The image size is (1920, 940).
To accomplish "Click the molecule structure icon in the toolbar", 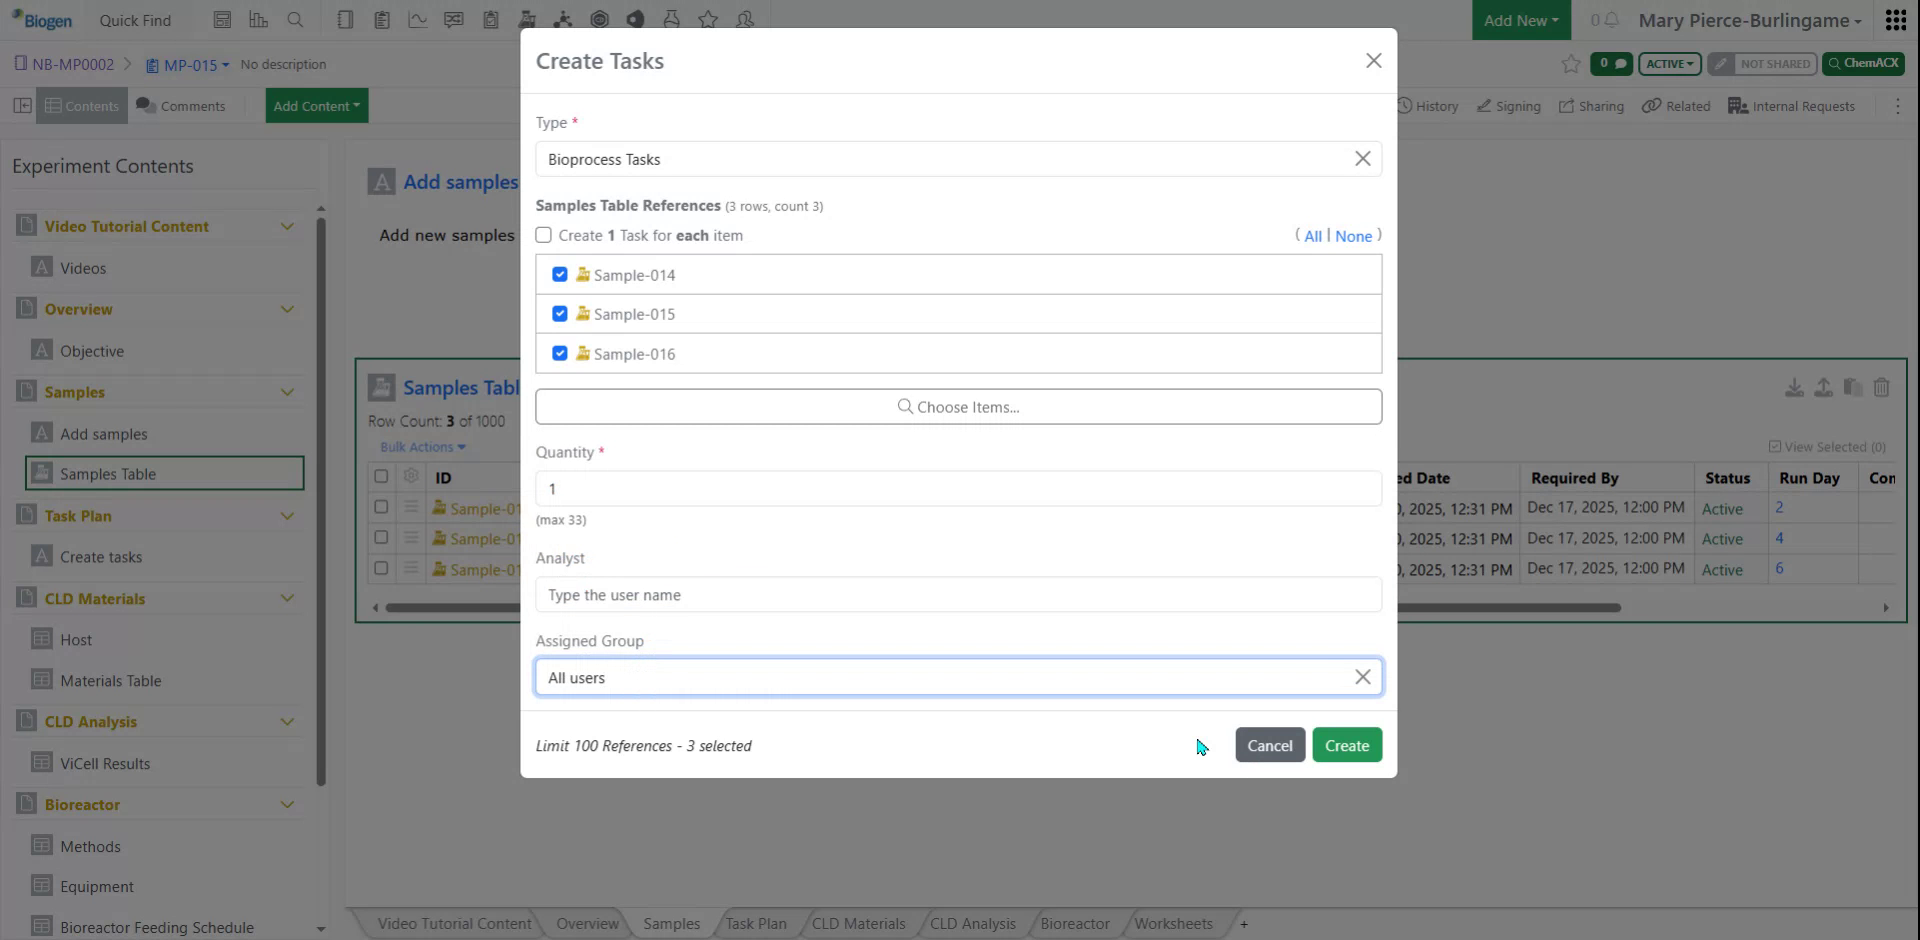I will [x=564, y=19].
